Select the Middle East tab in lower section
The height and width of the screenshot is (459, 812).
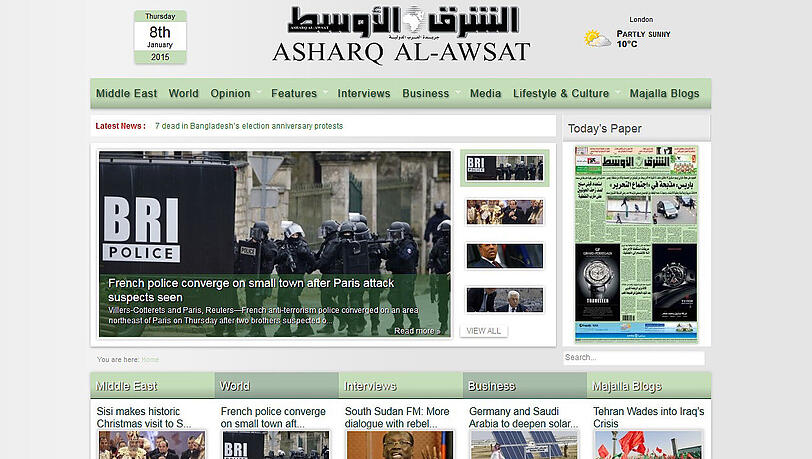152,386
